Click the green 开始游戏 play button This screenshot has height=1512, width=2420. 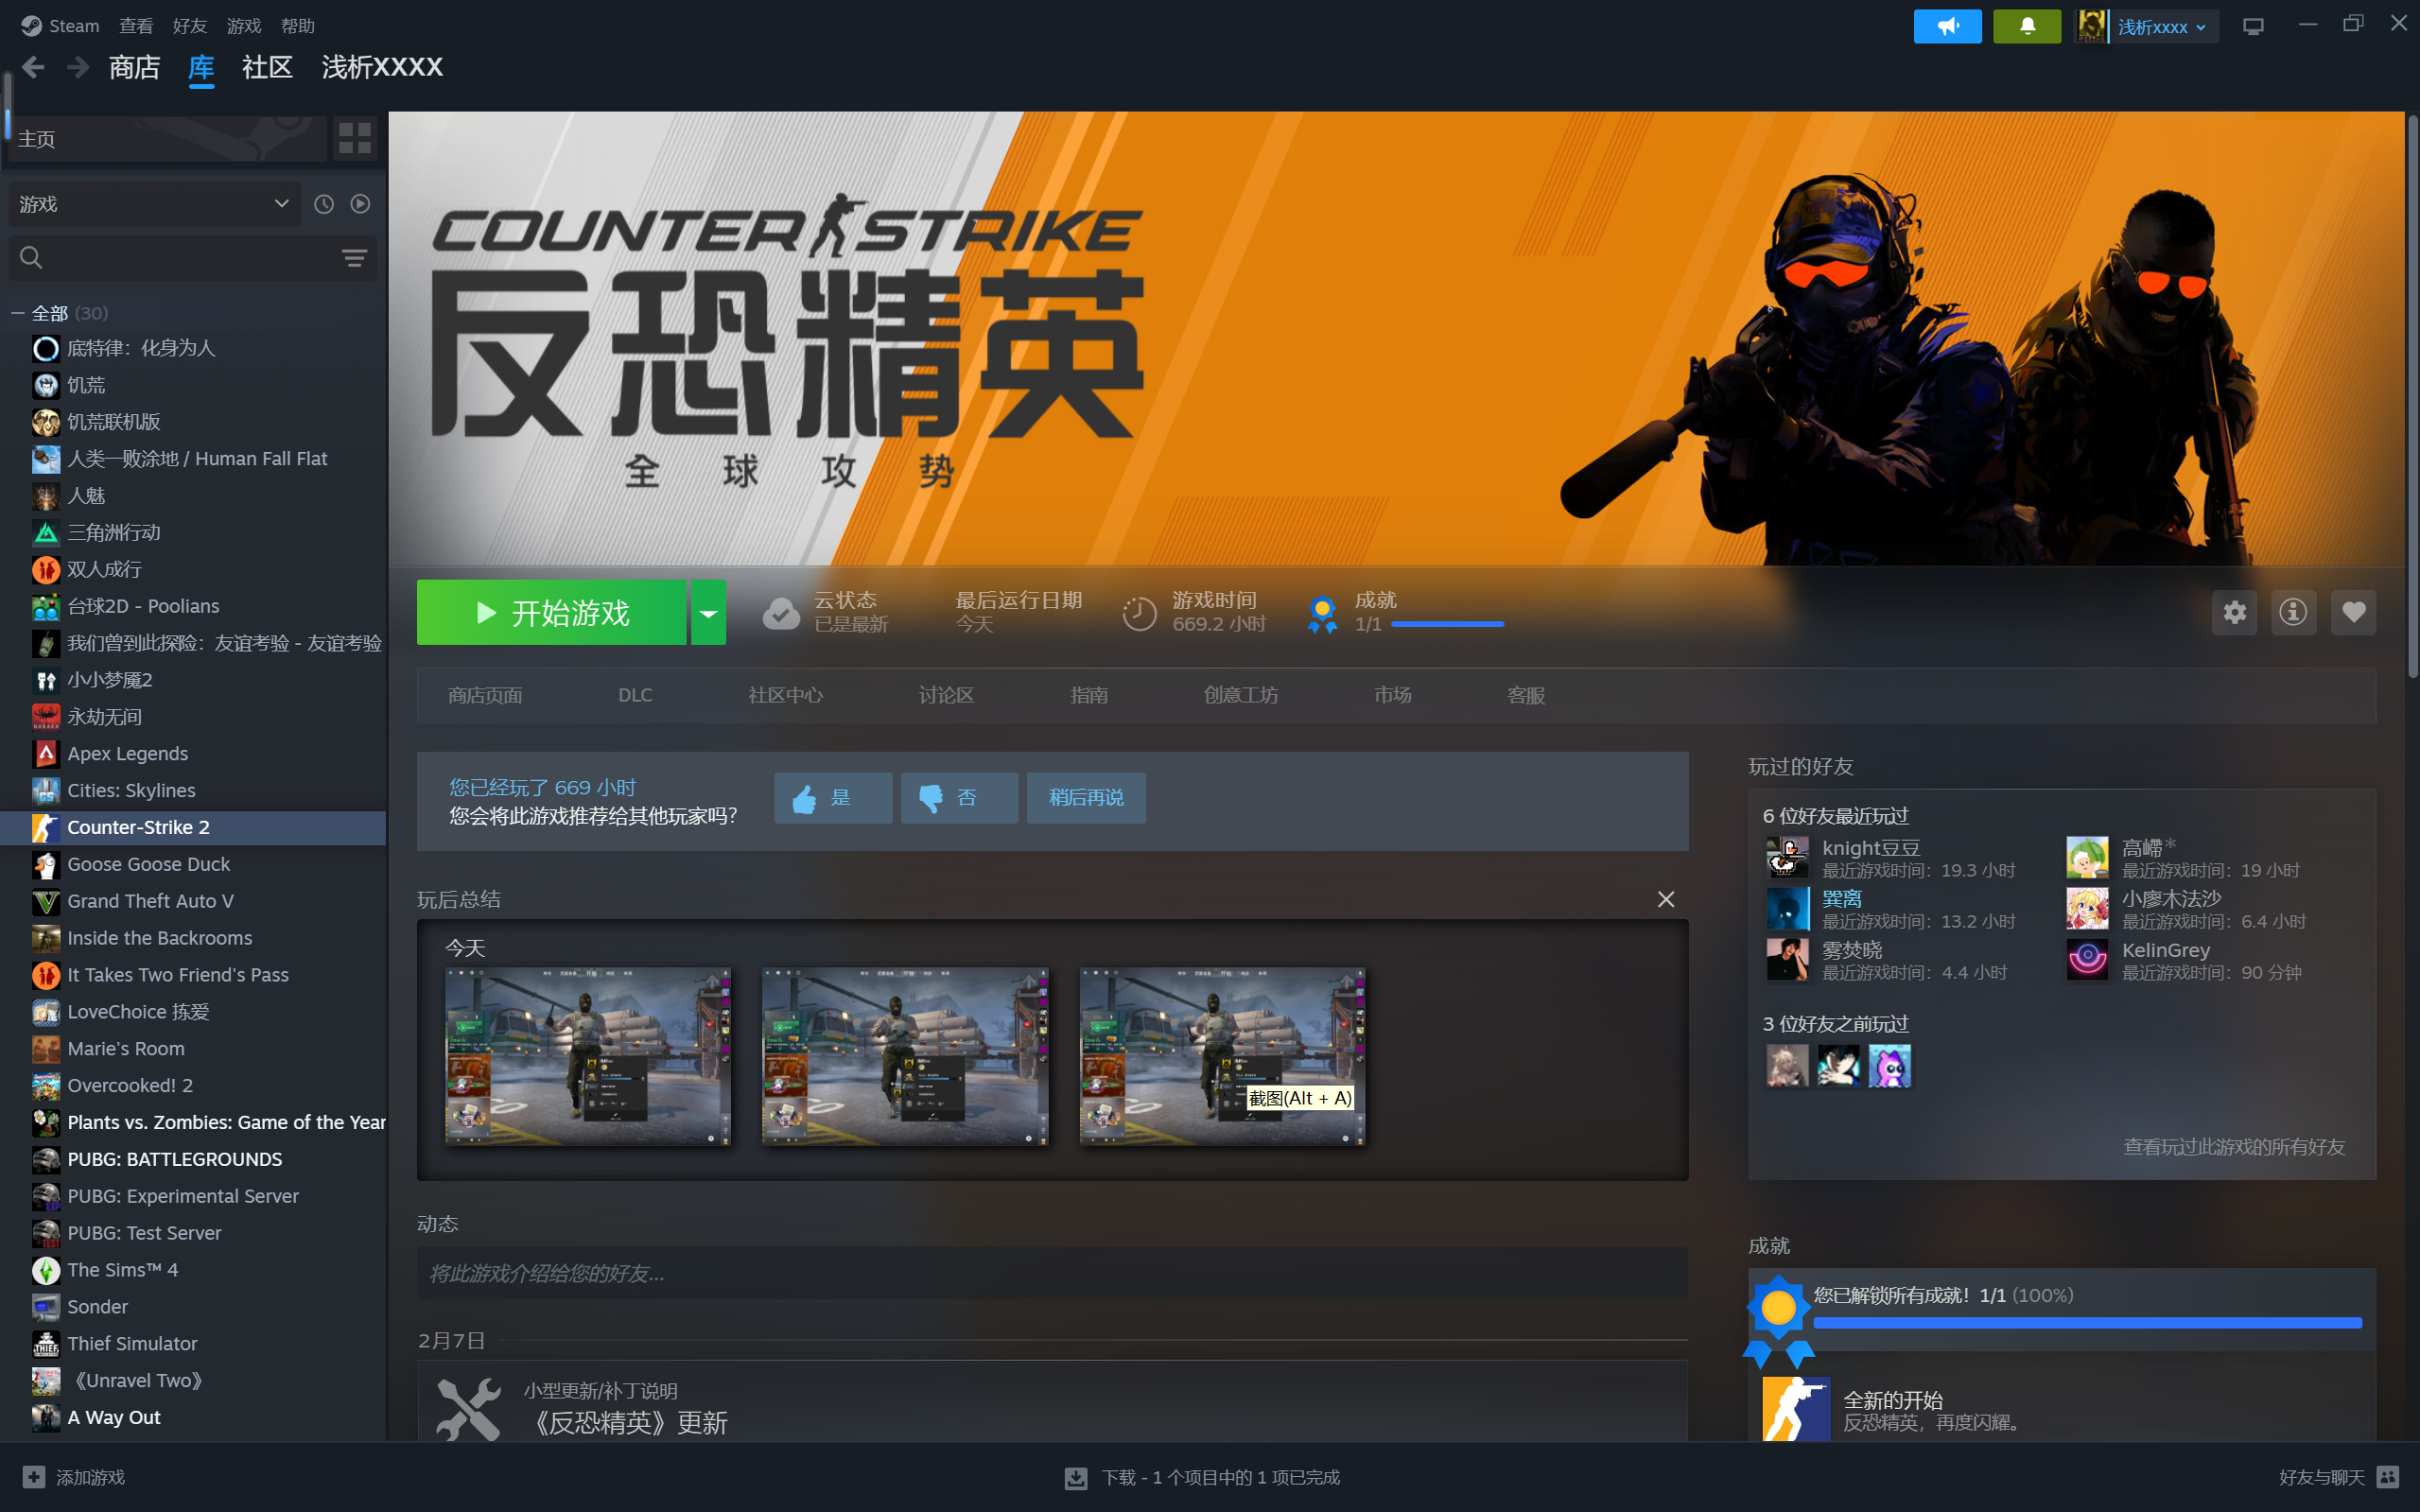(551, 612)
